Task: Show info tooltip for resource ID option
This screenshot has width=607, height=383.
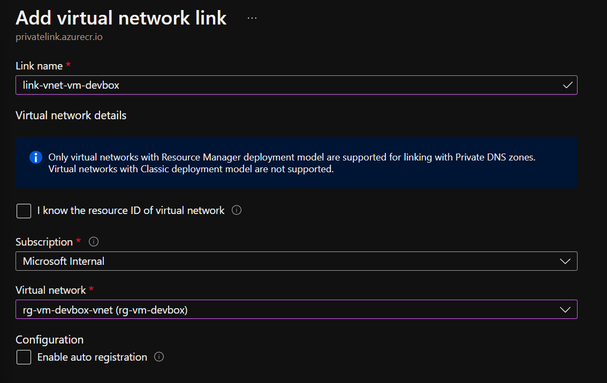Action: tap(237, 210)
